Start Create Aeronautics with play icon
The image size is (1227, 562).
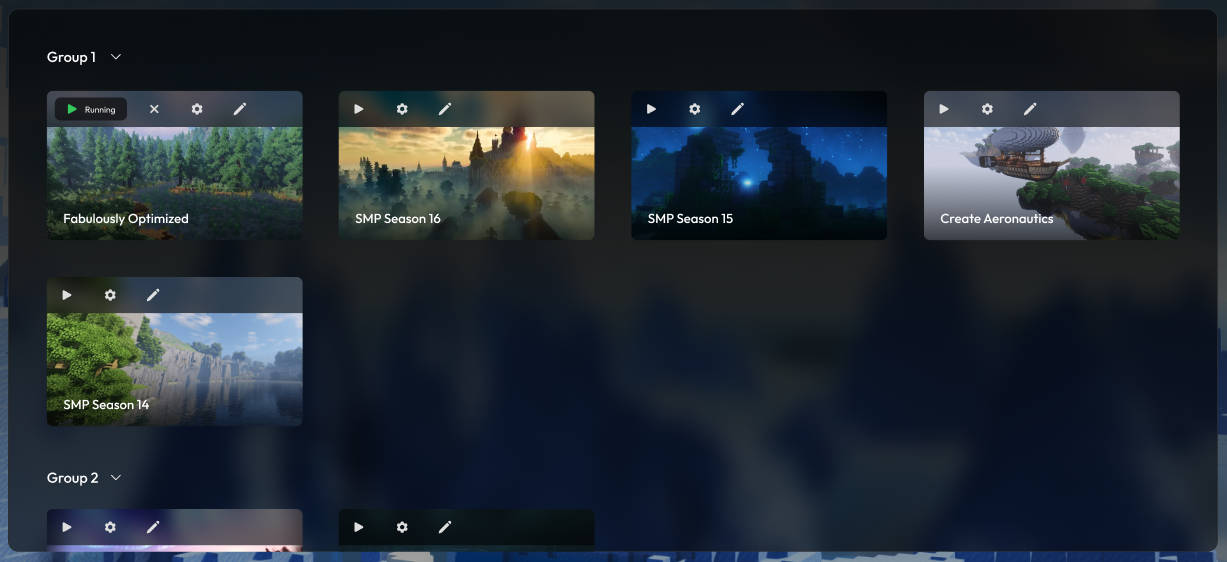[x=944, y=109]
